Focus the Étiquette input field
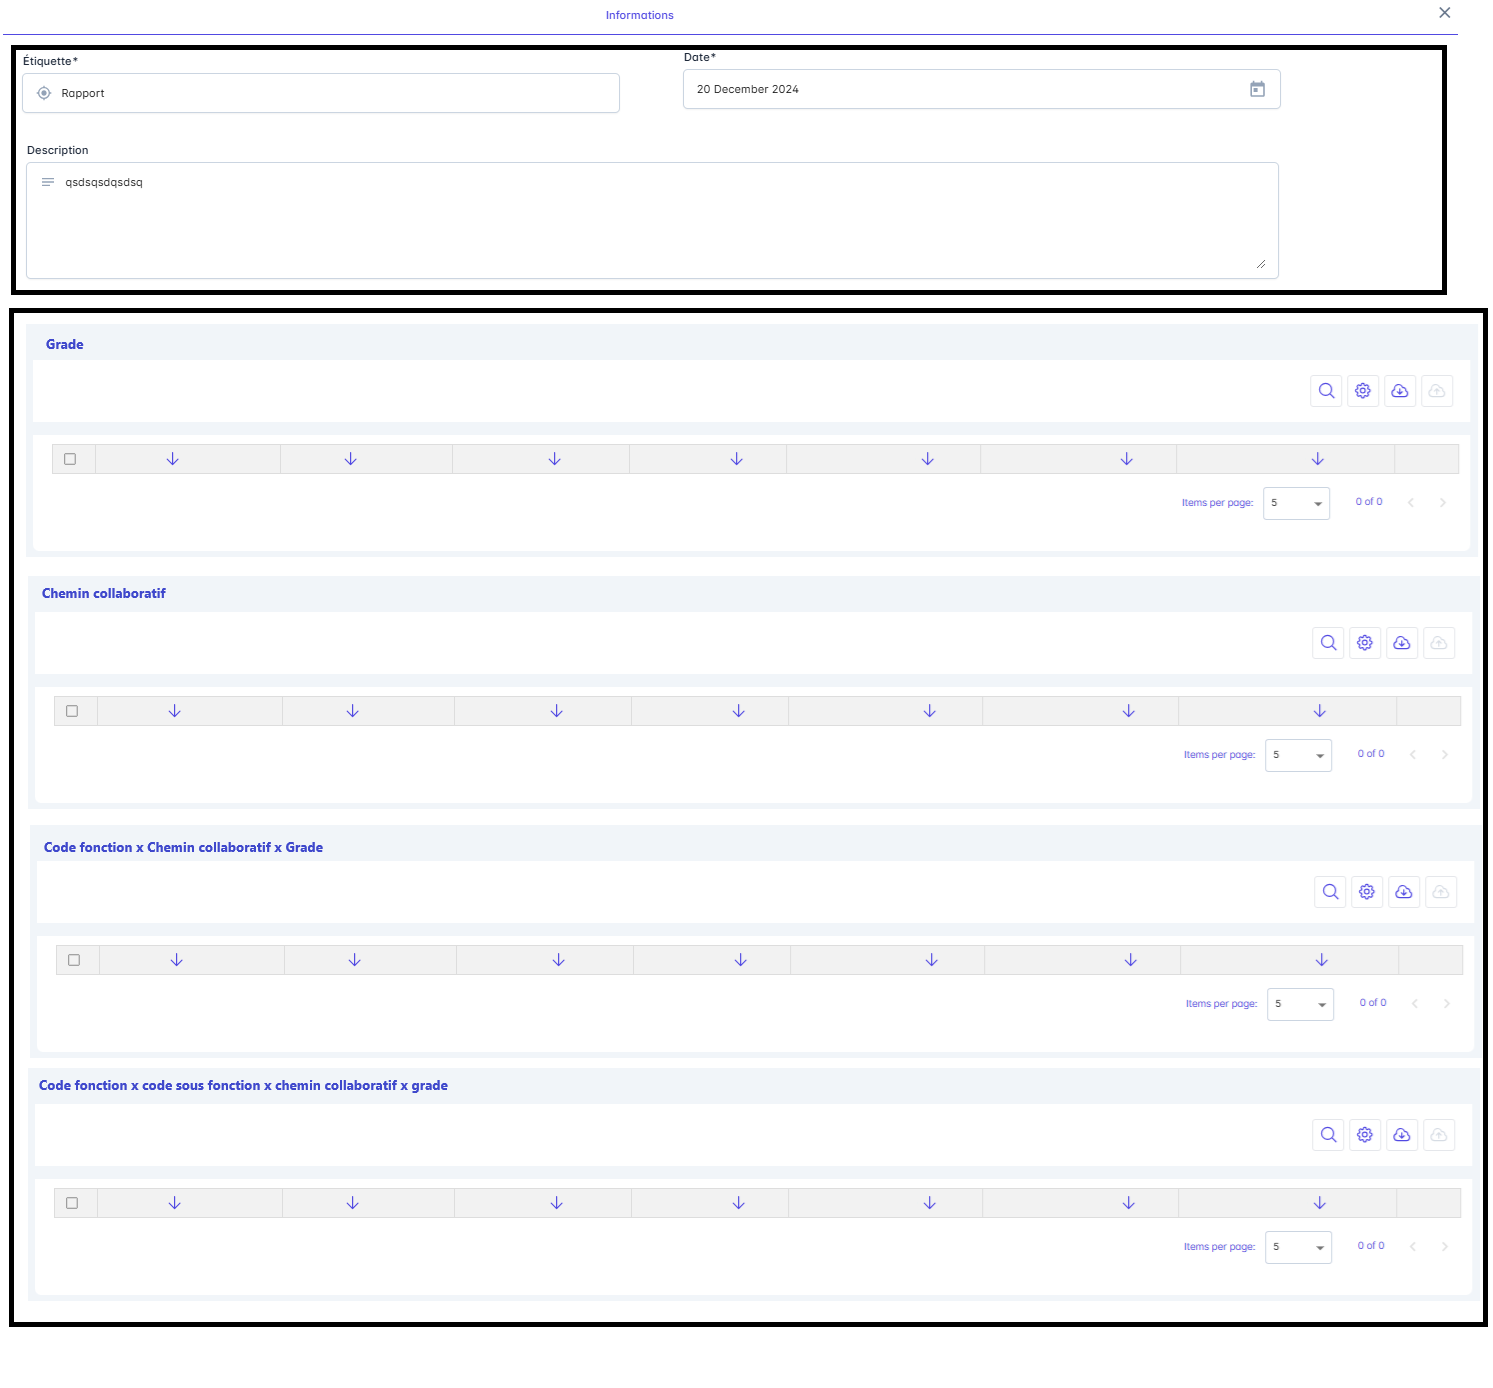 tap(330, 93)
